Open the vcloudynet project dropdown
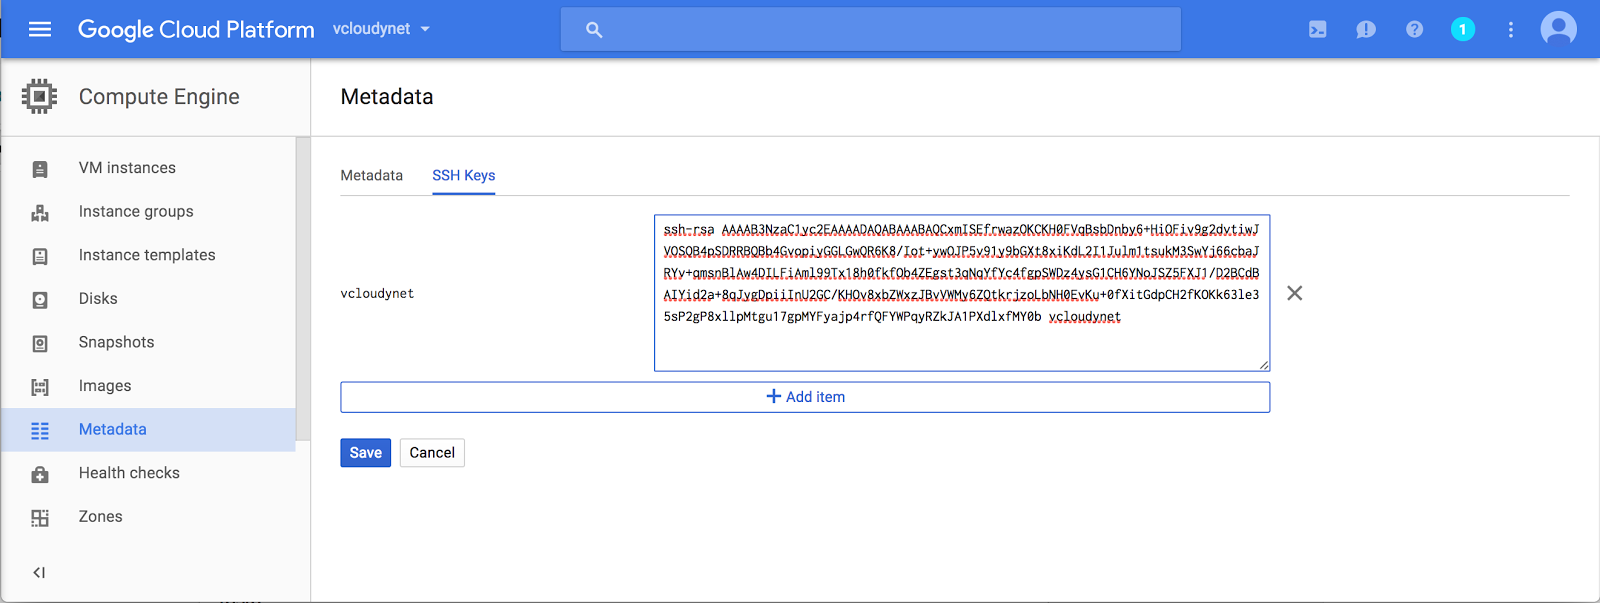 pos(381,29)
